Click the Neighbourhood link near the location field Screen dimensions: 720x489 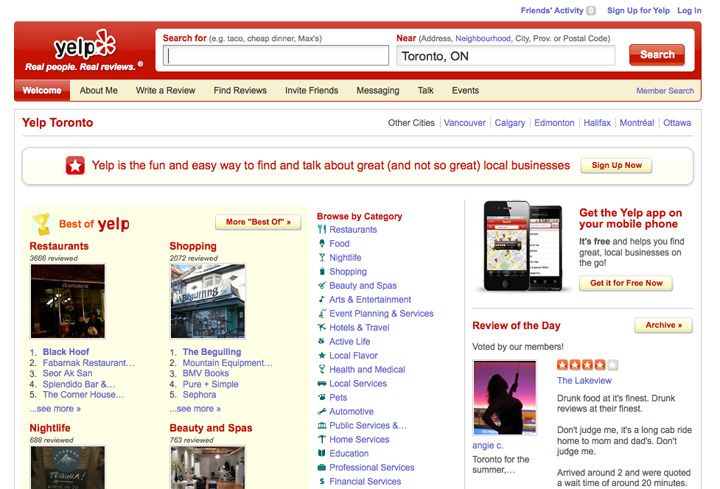tap(483, 39)
